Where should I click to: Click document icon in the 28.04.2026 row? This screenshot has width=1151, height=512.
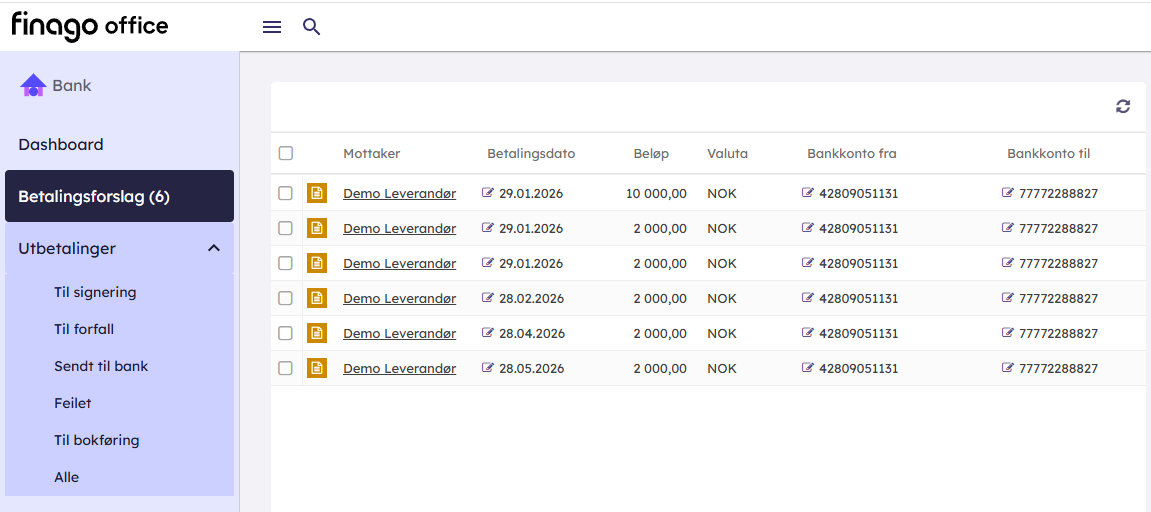pos(317,333)
